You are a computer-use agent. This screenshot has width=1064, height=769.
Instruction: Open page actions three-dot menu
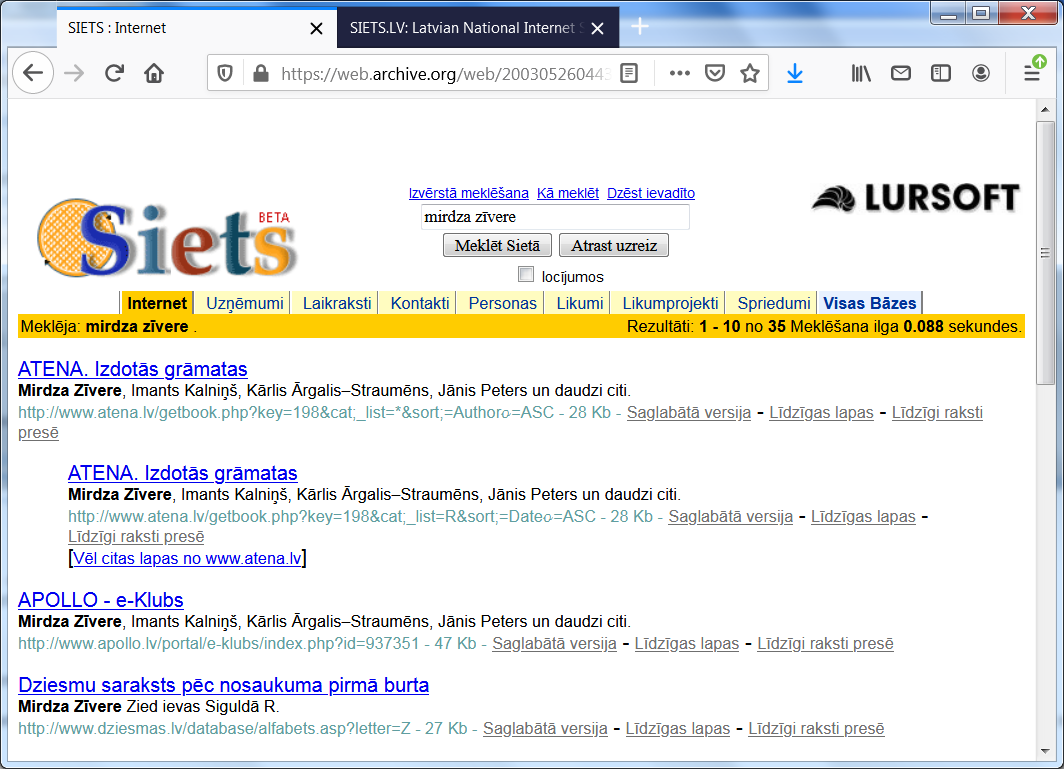[x=679, y=73]
